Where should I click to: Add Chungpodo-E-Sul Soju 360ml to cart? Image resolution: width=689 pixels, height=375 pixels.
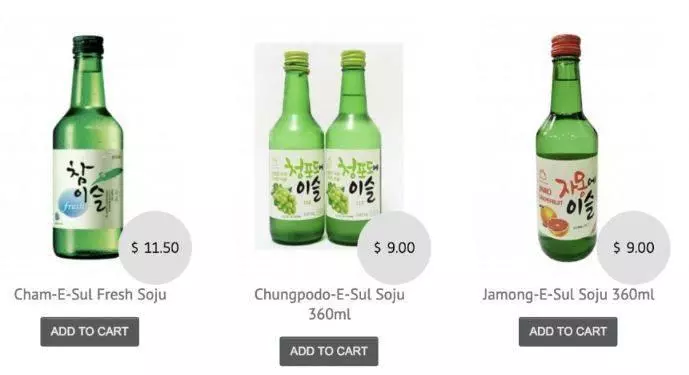[329, 351]
